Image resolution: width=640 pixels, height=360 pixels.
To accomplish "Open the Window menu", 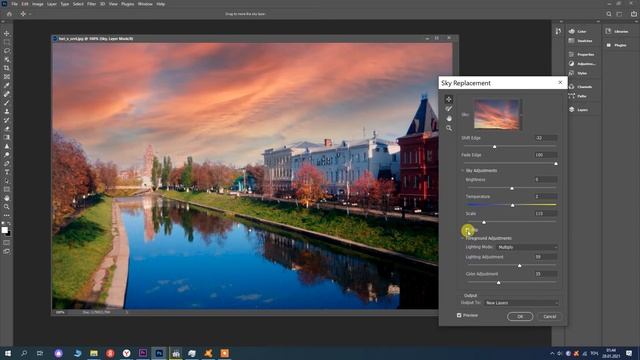I will (145, 4).
